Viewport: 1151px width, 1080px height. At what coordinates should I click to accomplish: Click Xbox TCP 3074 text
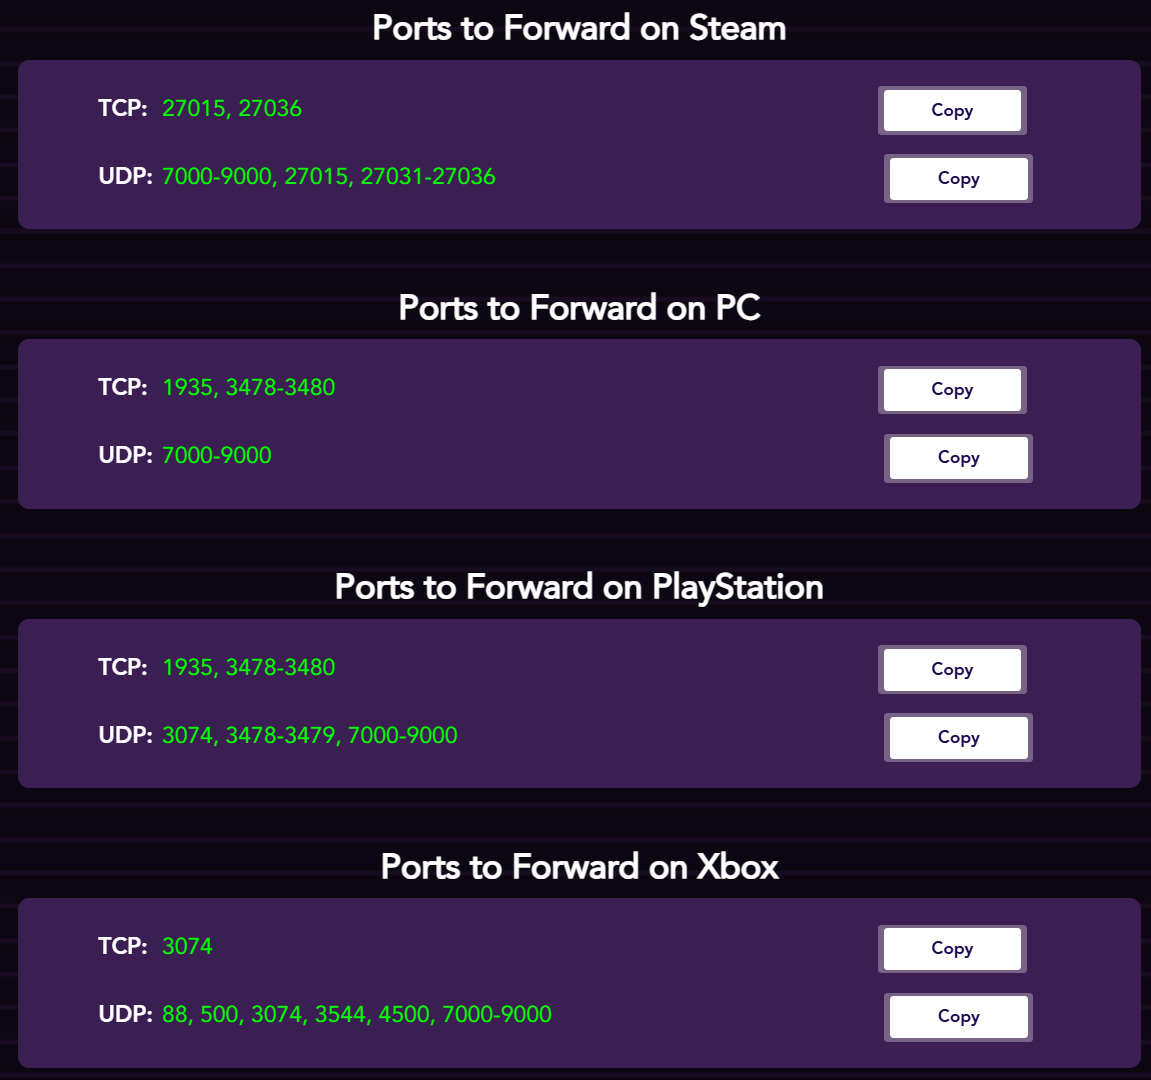click(187, 946)
